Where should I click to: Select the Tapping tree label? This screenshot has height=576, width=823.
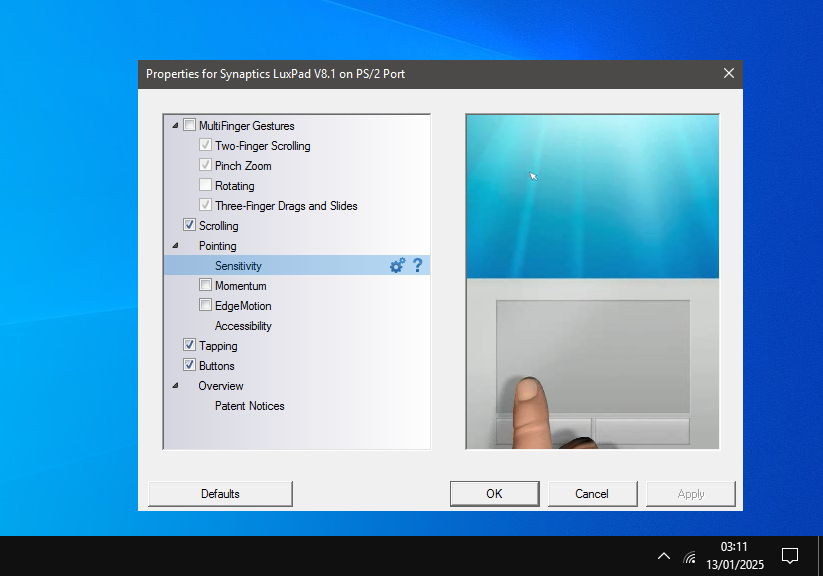[x=218, y=346]
